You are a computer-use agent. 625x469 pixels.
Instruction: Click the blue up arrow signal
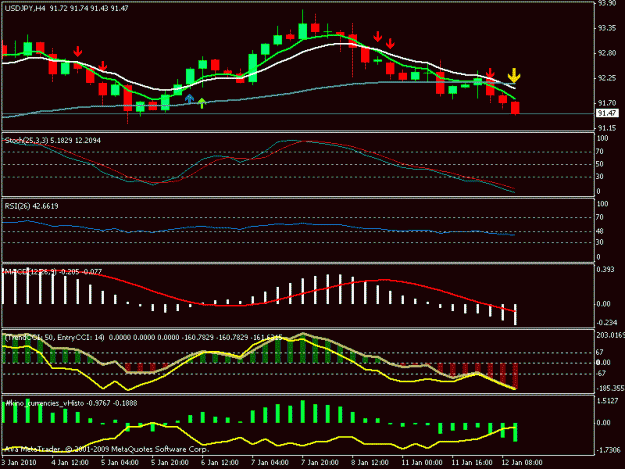pyautogui.click(x=189, y=98)
